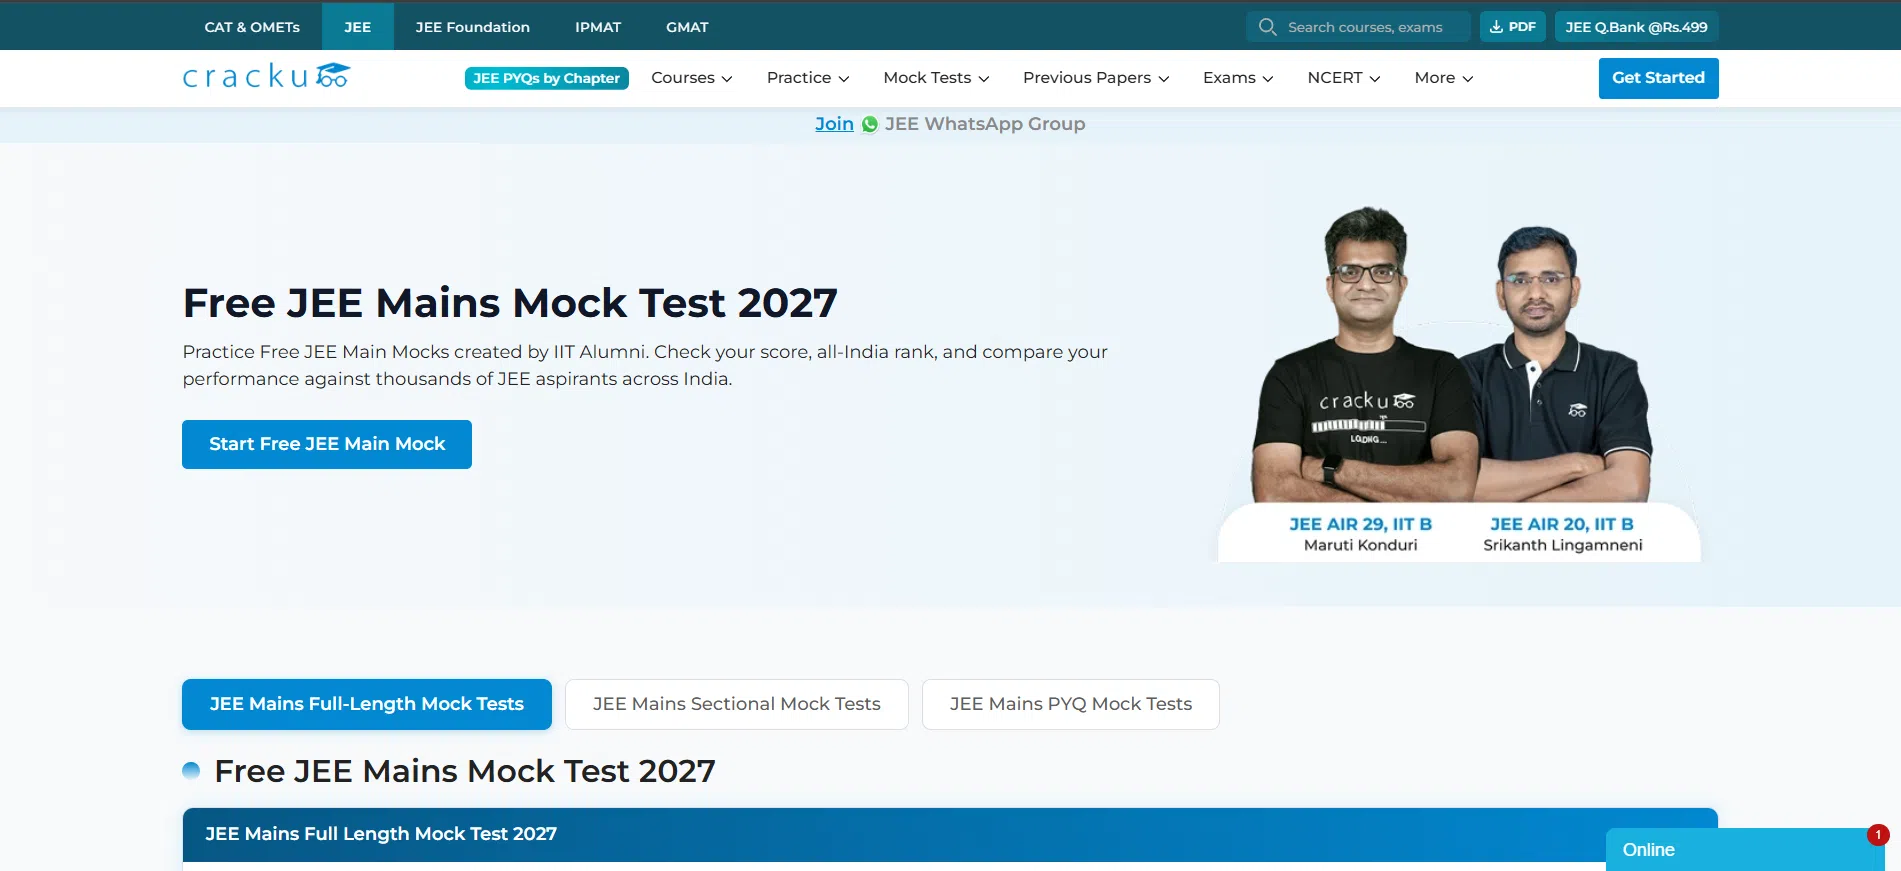
Task: Open the JEE Foundation tab
Action: coord(473,27)
